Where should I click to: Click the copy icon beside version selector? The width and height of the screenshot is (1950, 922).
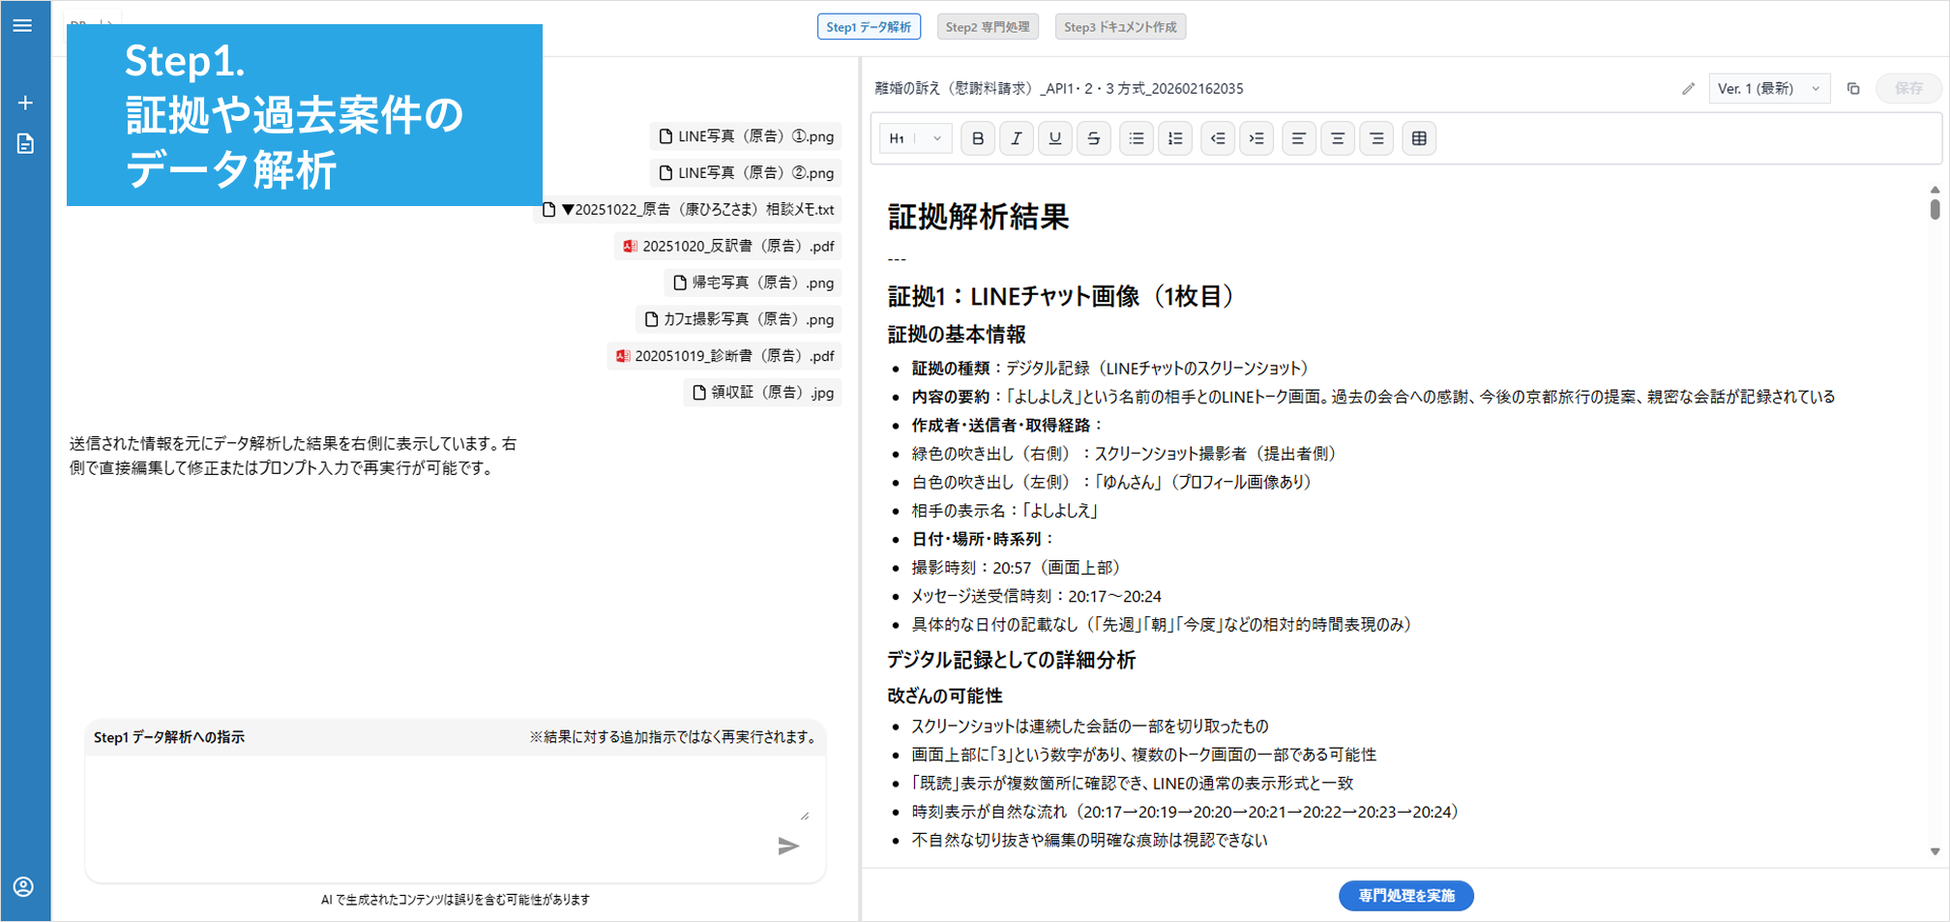click(1853, 89)
